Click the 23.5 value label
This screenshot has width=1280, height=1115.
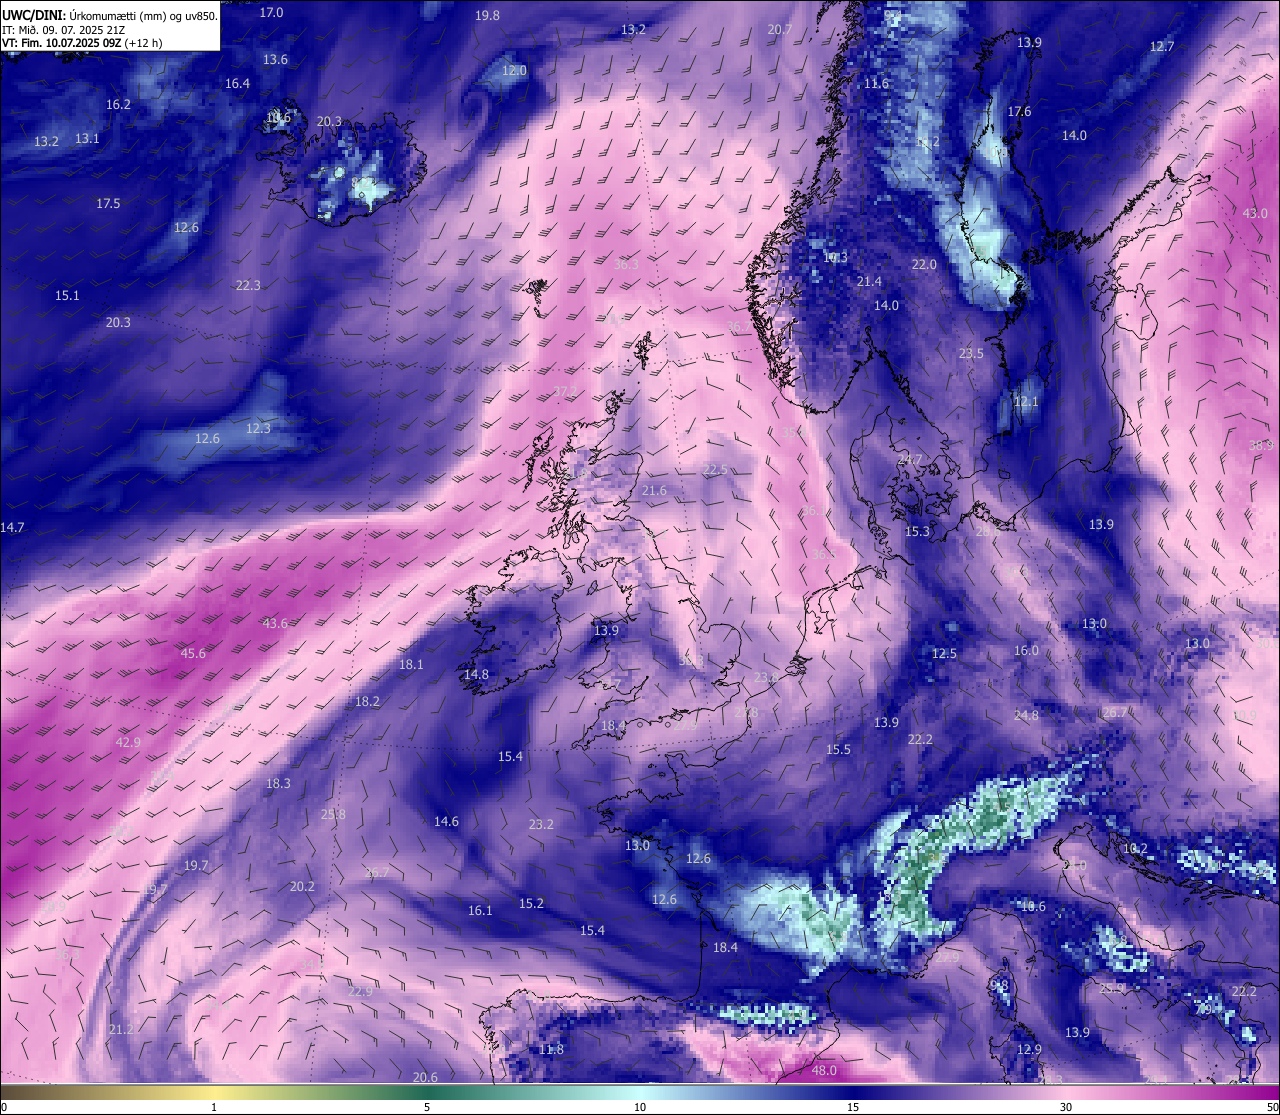click(971, 354)
